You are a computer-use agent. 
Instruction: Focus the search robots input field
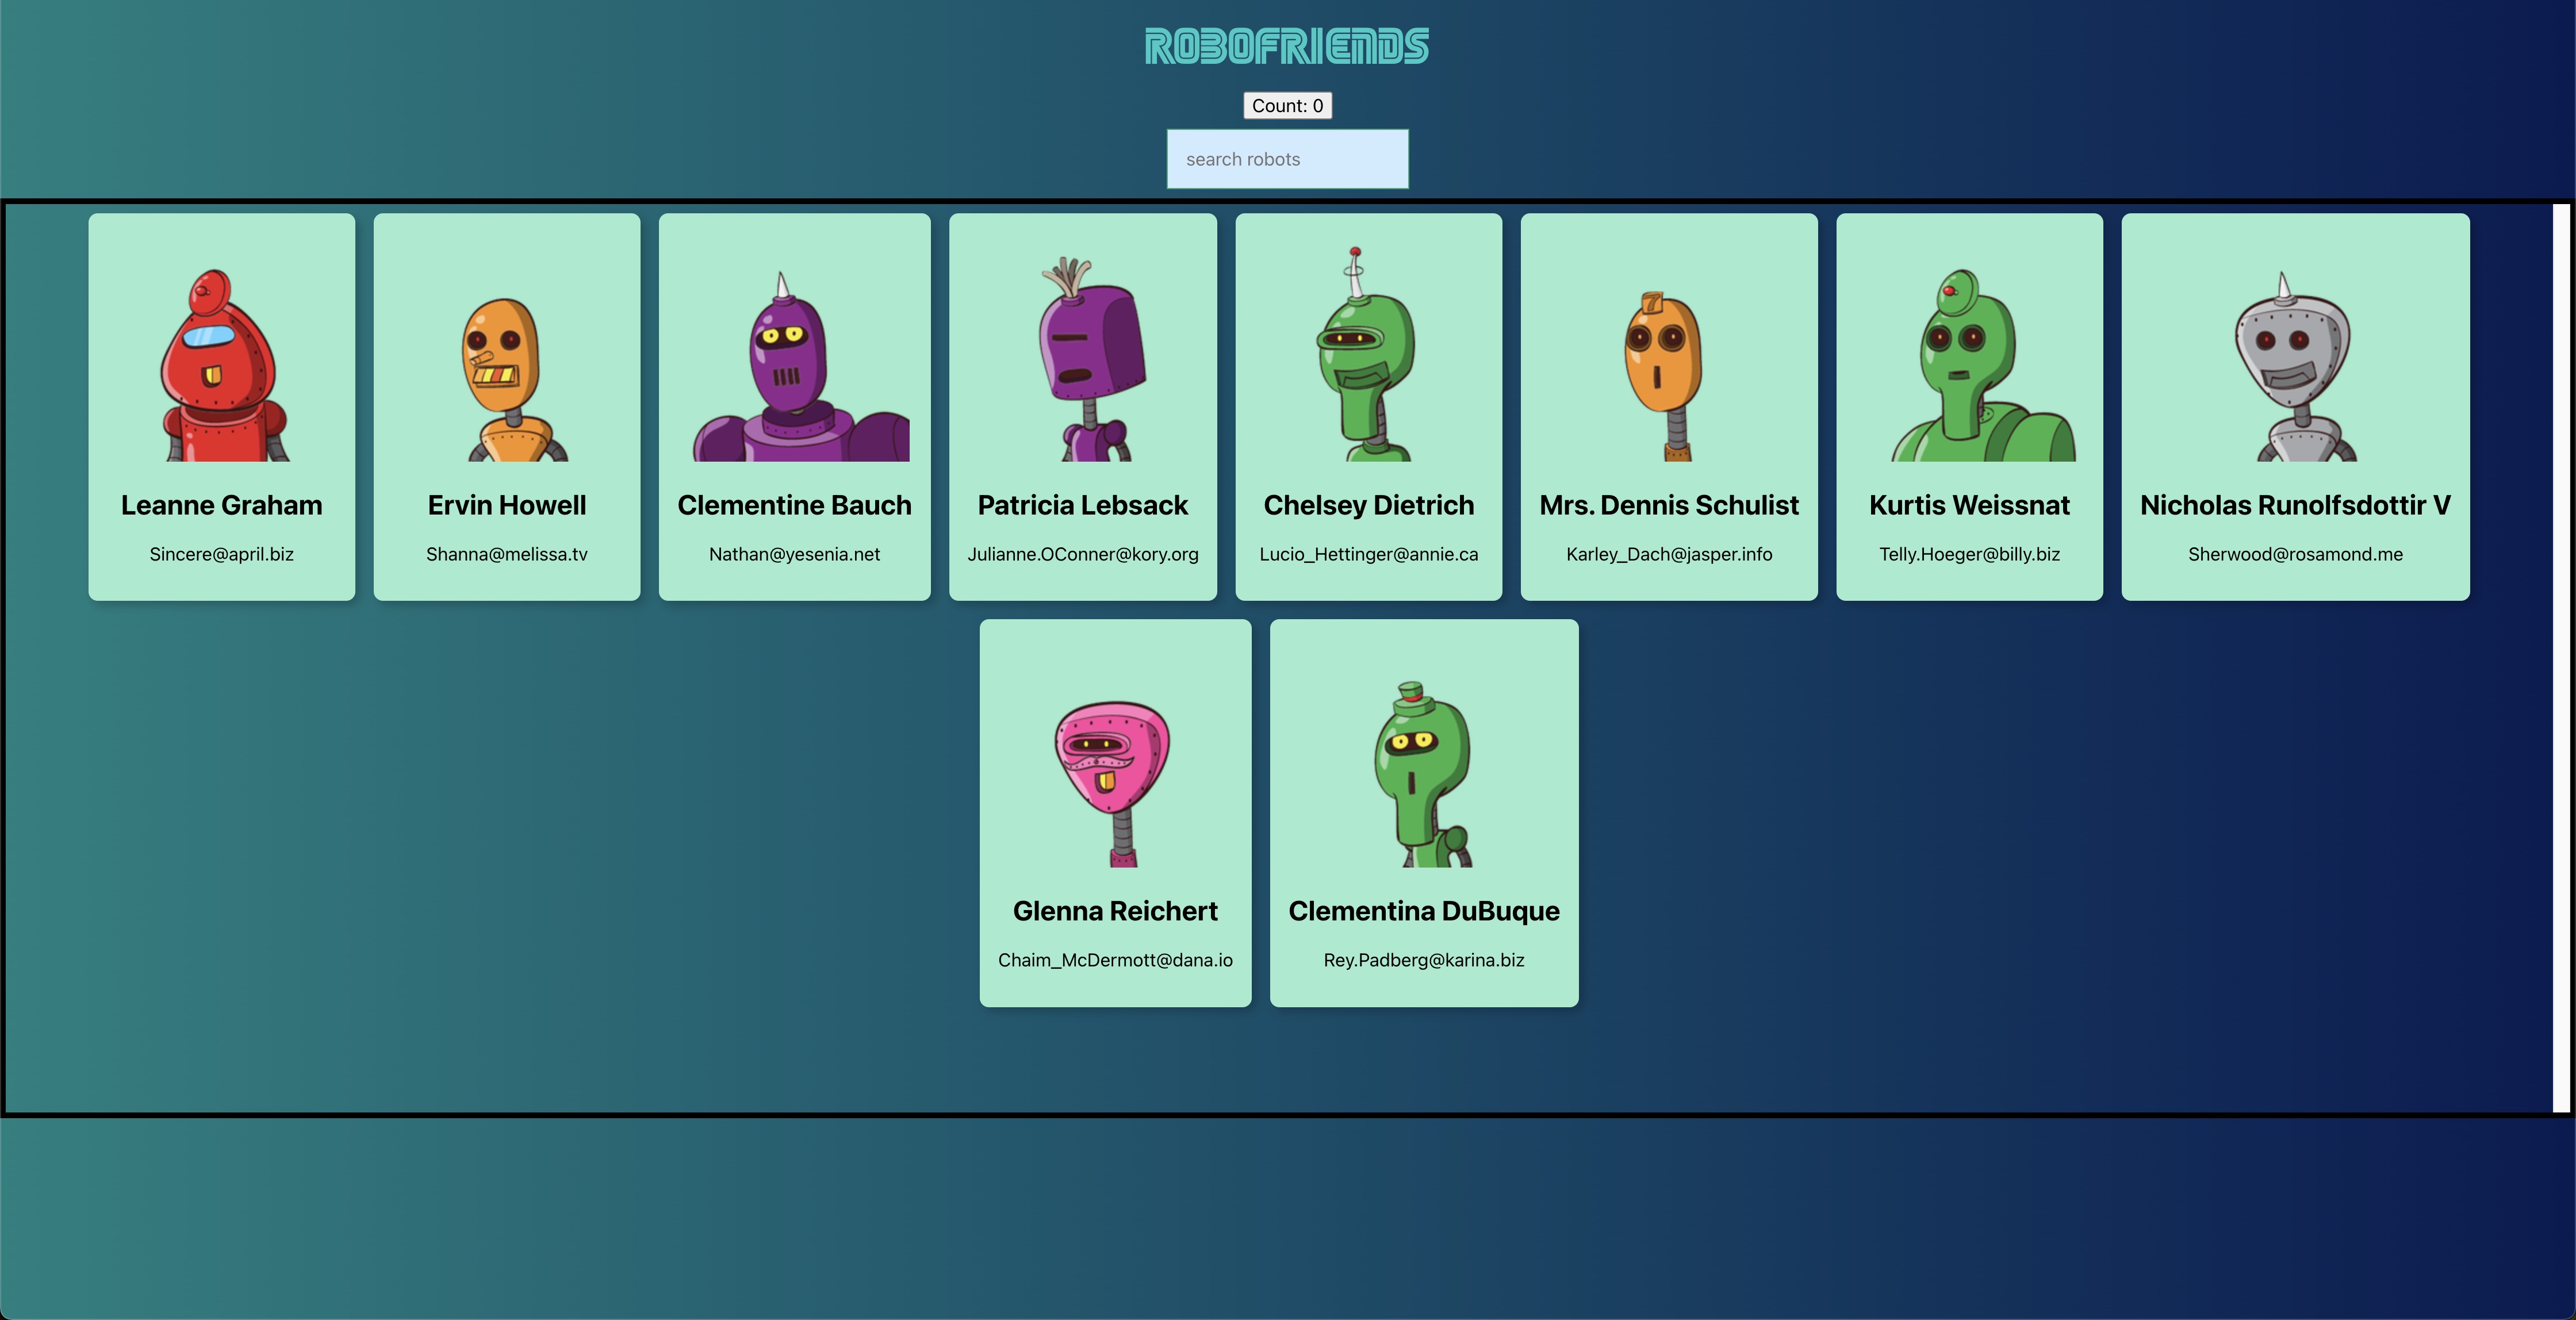(1287, 159)
